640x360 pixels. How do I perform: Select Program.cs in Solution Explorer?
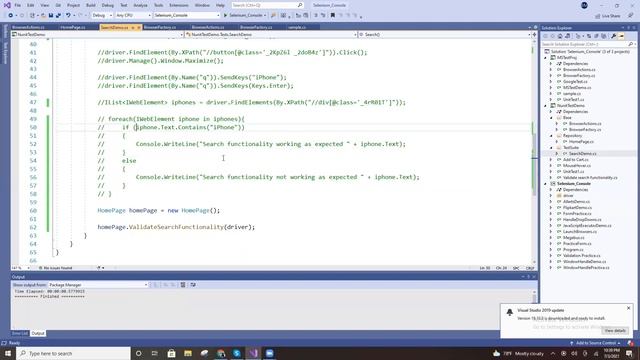pos(573,249)
